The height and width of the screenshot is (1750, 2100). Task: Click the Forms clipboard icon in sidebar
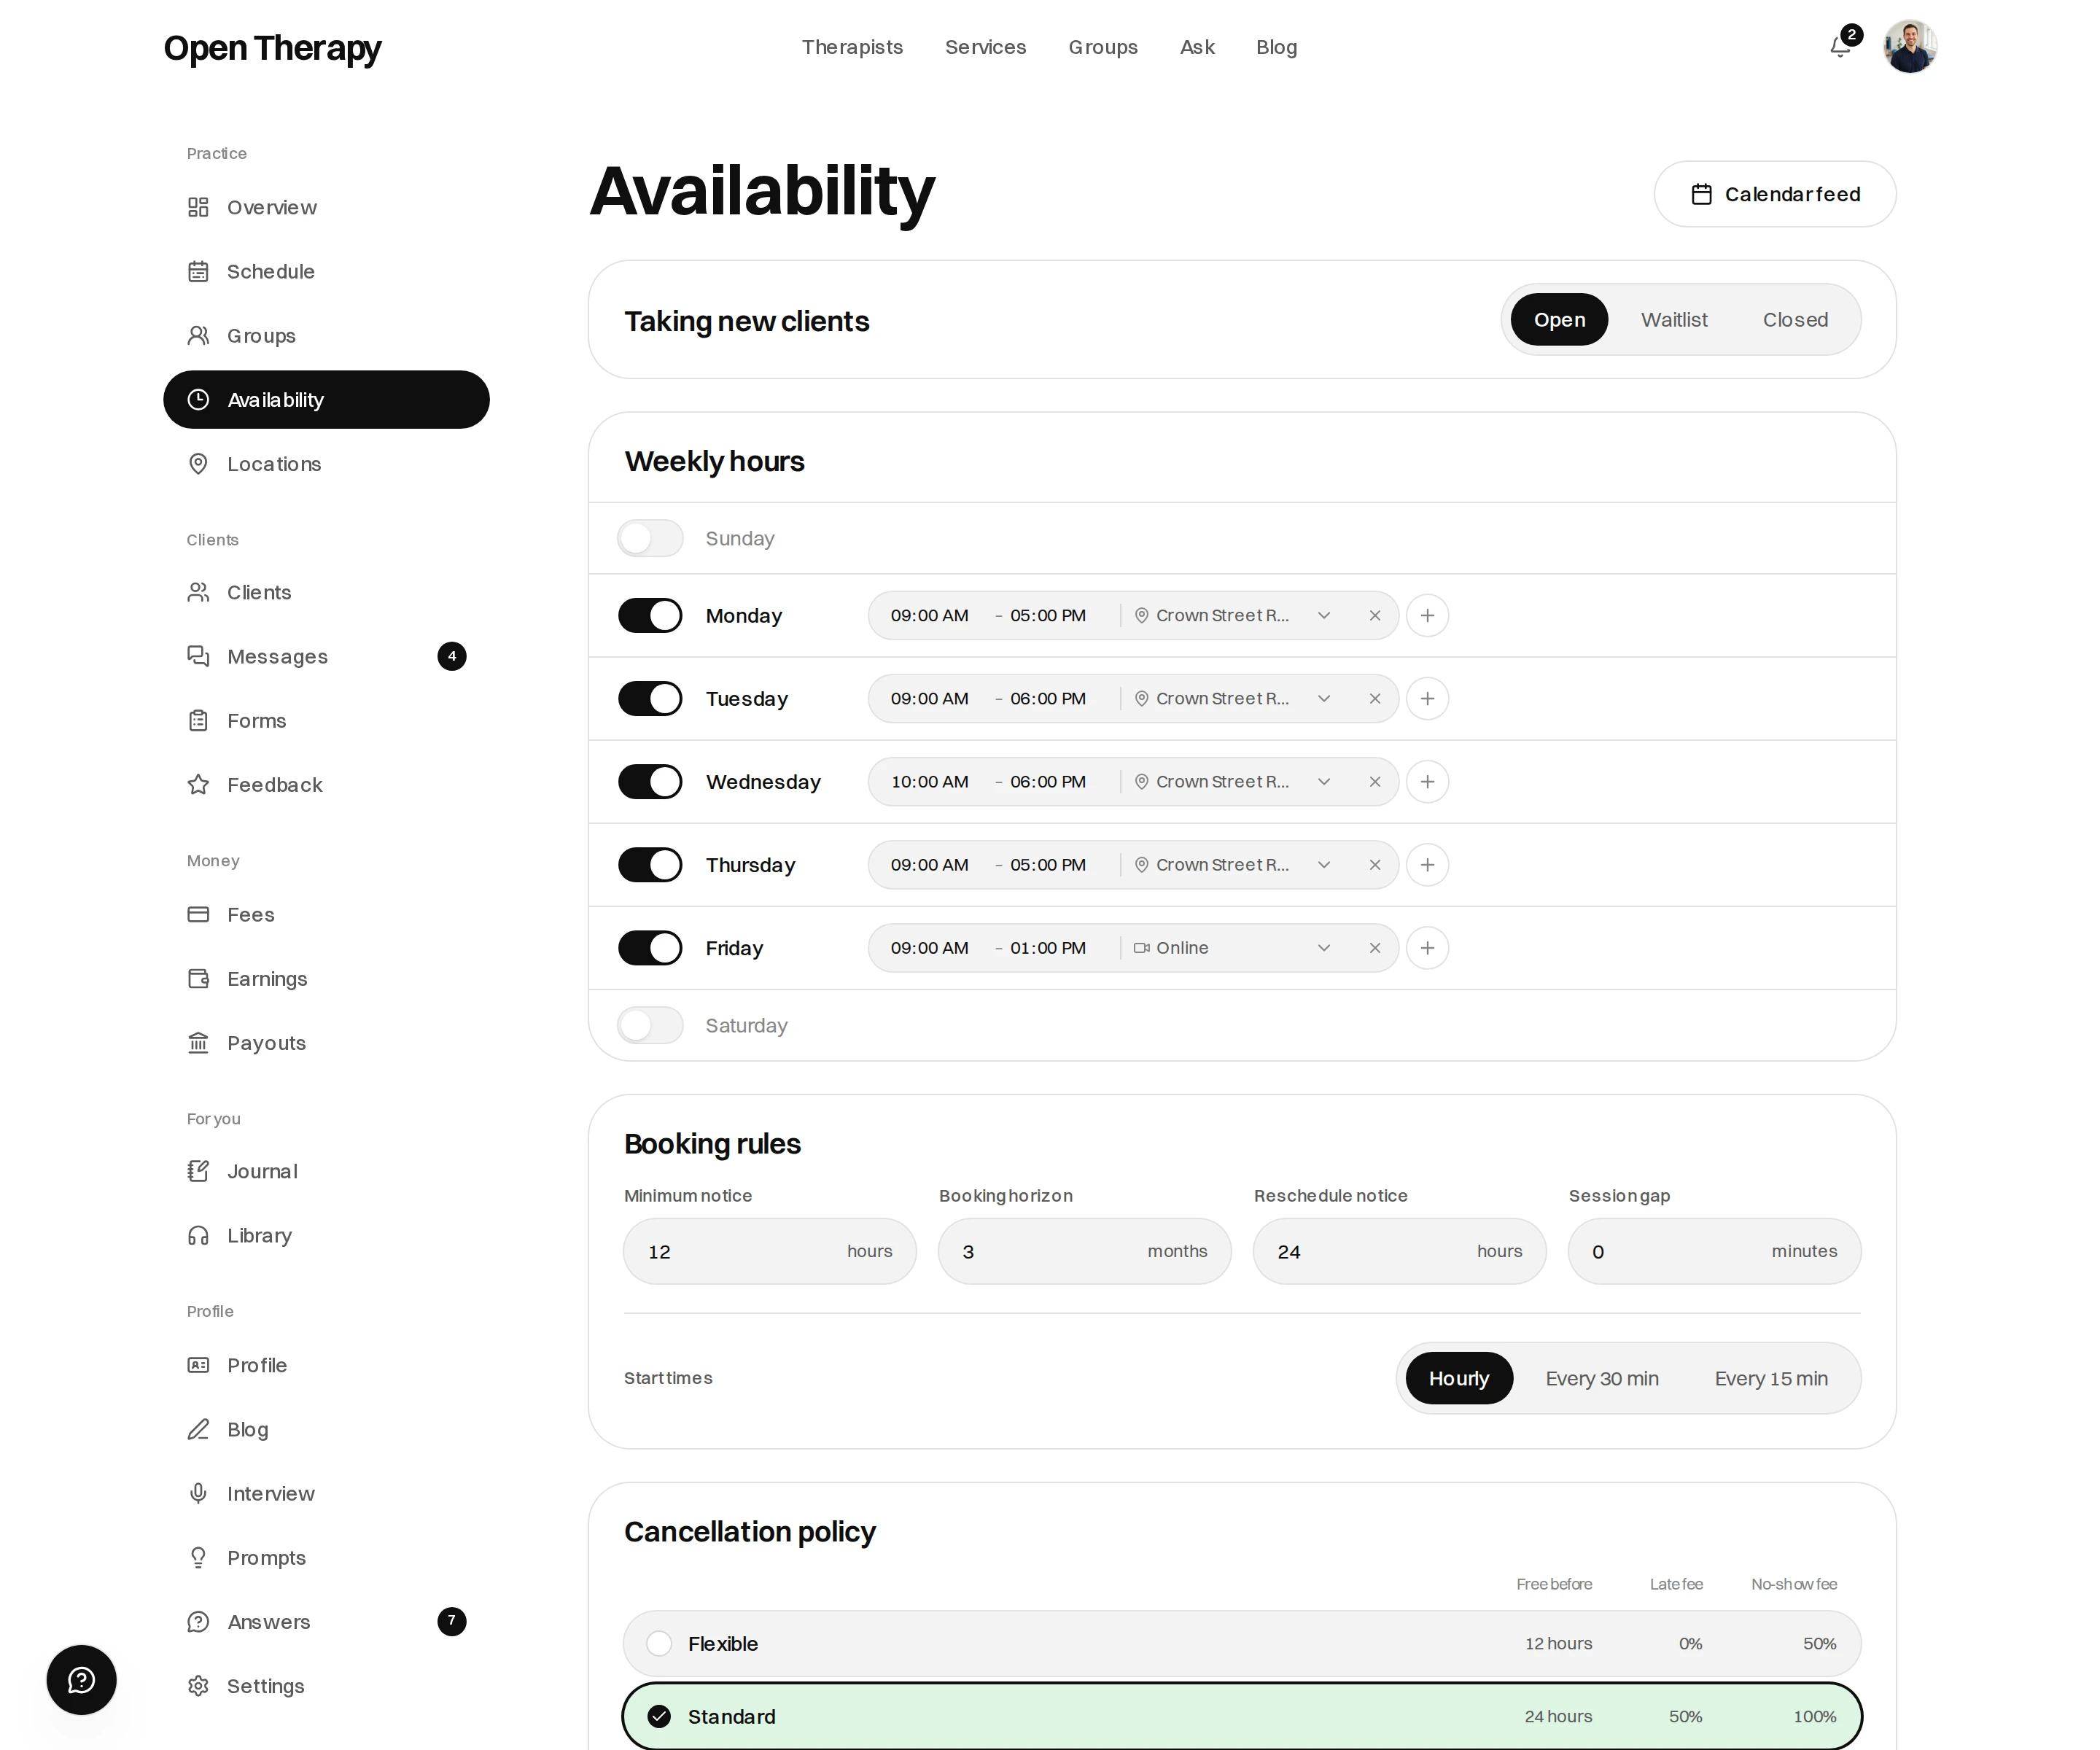coord(198,720)
